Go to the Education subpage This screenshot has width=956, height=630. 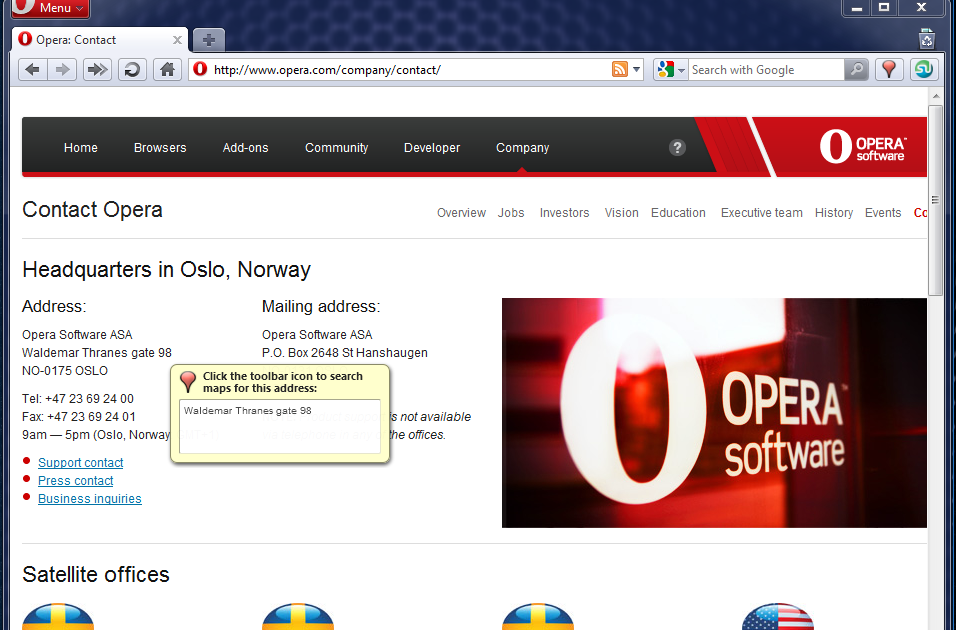(678, 213)
